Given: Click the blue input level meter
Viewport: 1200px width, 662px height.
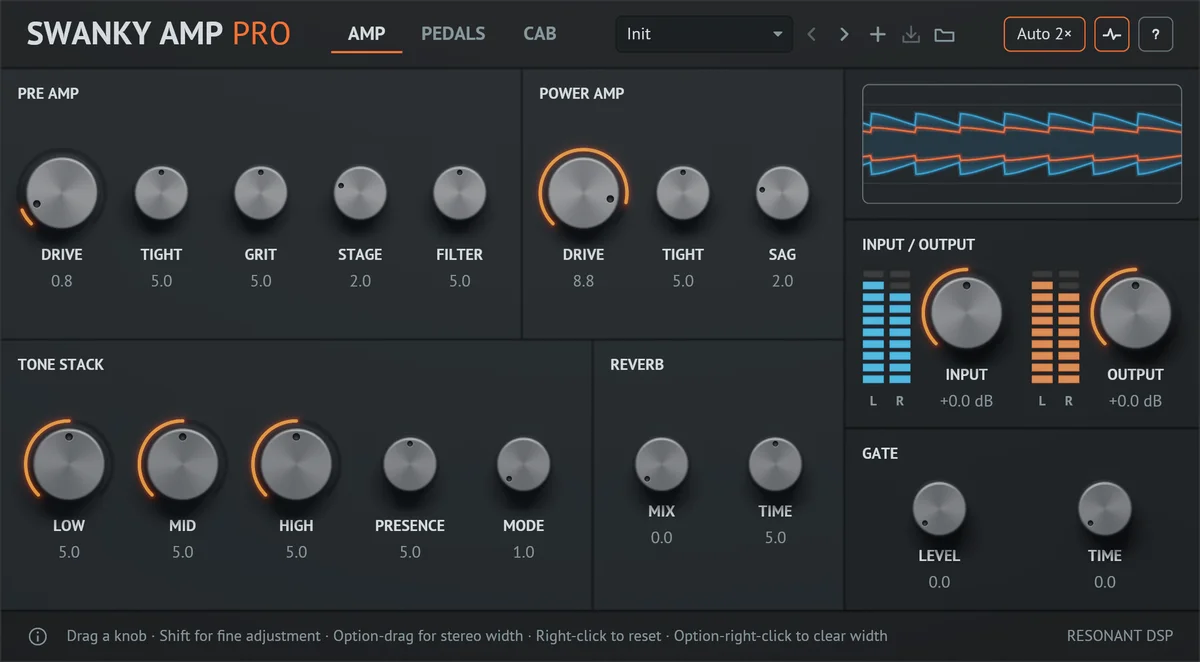Looking at the screenshot, I should pos(886,327).
